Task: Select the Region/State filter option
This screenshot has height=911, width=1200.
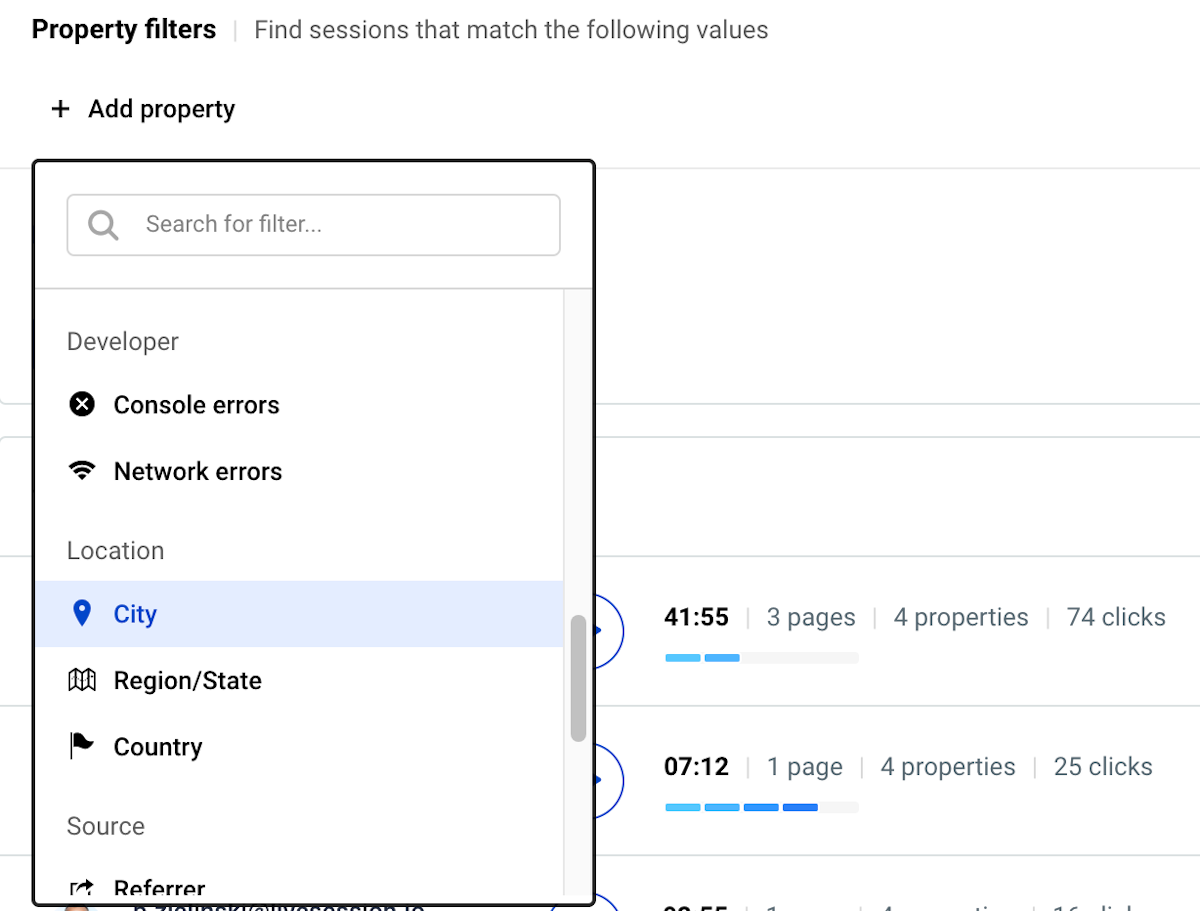Action: coord(299,680)
